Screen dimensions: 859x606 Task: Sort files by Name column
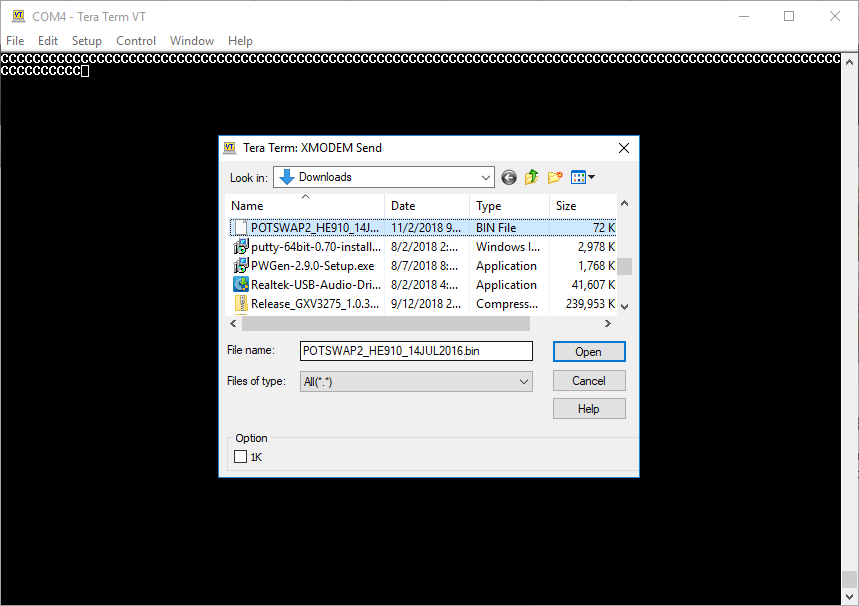305,205
